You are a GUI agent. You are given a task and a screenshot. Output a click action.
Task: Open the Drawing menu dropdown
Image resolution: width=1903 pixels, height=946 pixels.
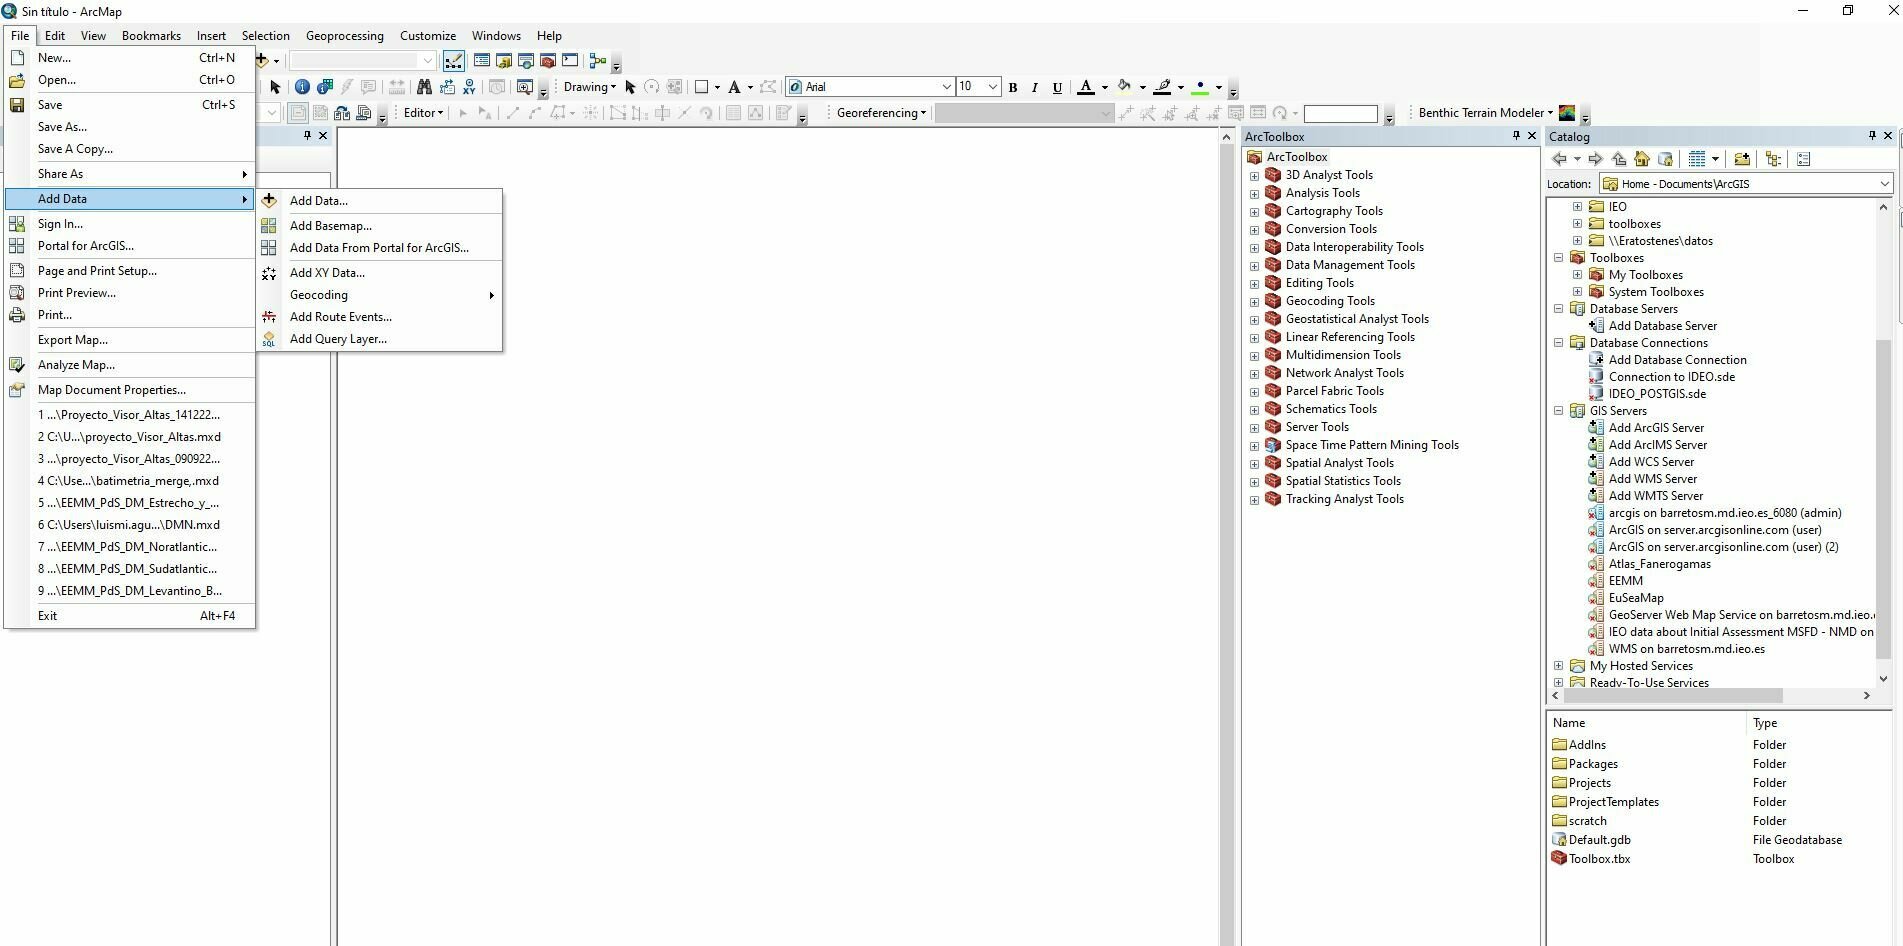click(x=589, y=87)
